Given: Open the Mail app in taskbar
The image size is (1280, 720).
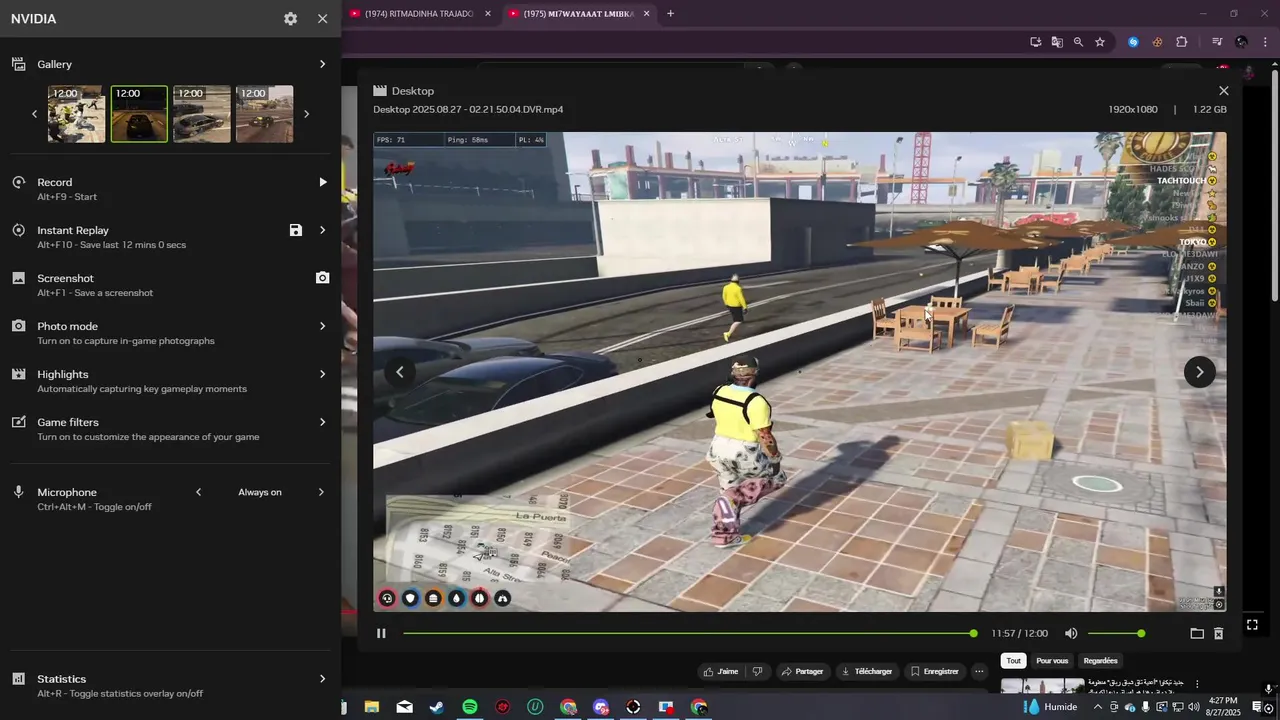Looking at the screenshot, I should click(x=404, y=707).
